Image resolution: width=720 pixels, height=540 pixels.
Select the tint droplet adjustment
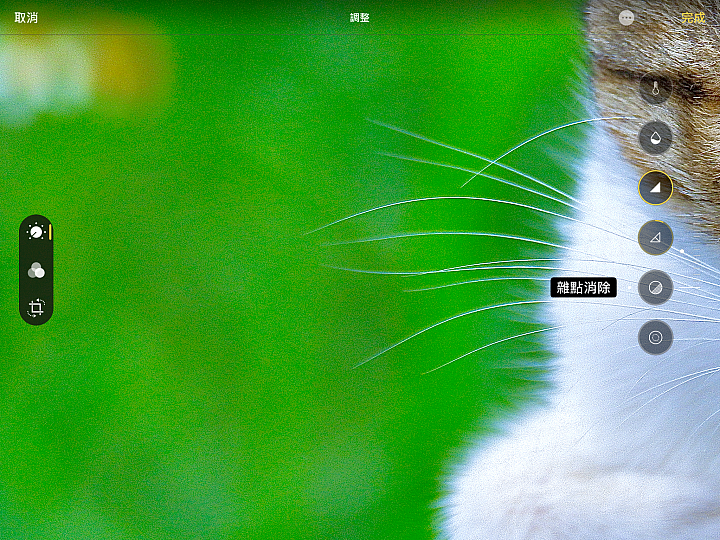click(x=655, y=138)
